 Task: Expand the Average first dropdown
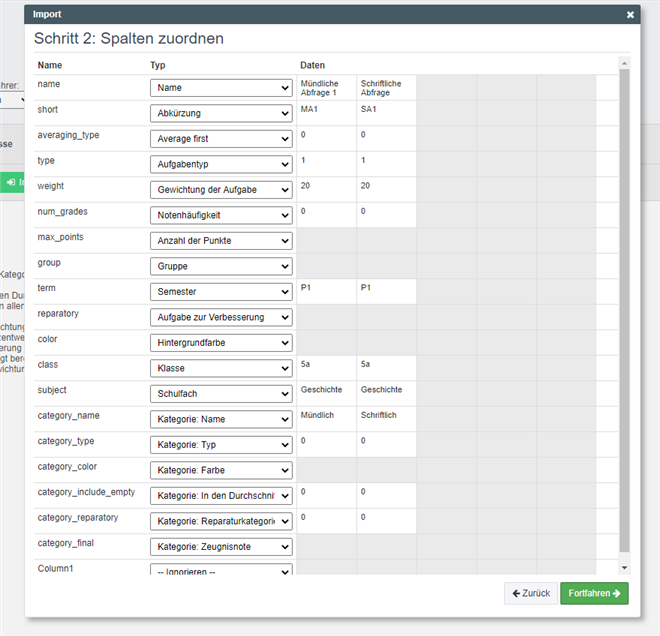(221, 139)
